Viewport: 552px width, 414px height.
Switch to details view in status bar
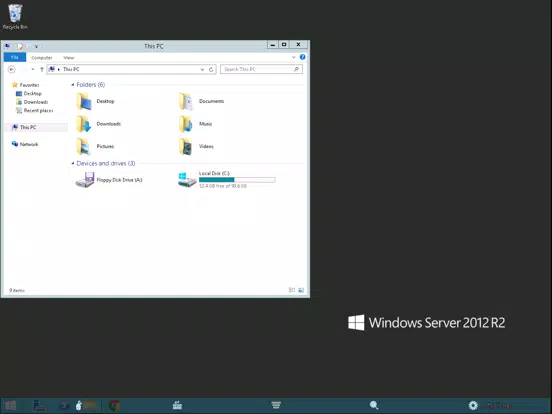click(292, 290)
